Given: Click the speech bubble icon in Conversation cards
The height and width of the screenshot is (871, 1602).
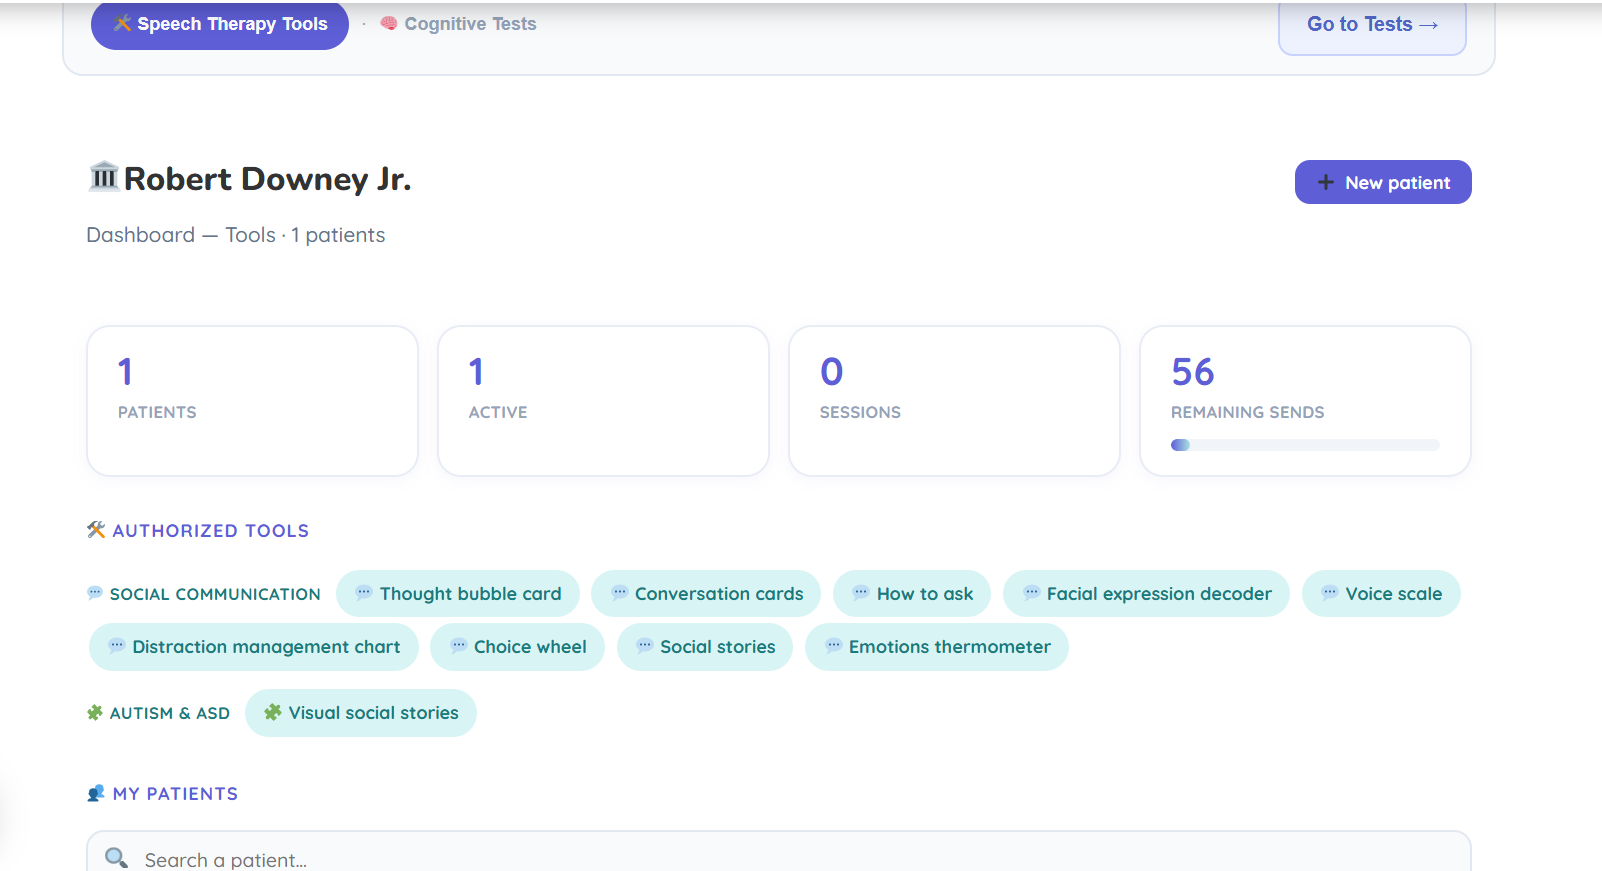Looking at the screenshot, I should [x=620, y=593].
